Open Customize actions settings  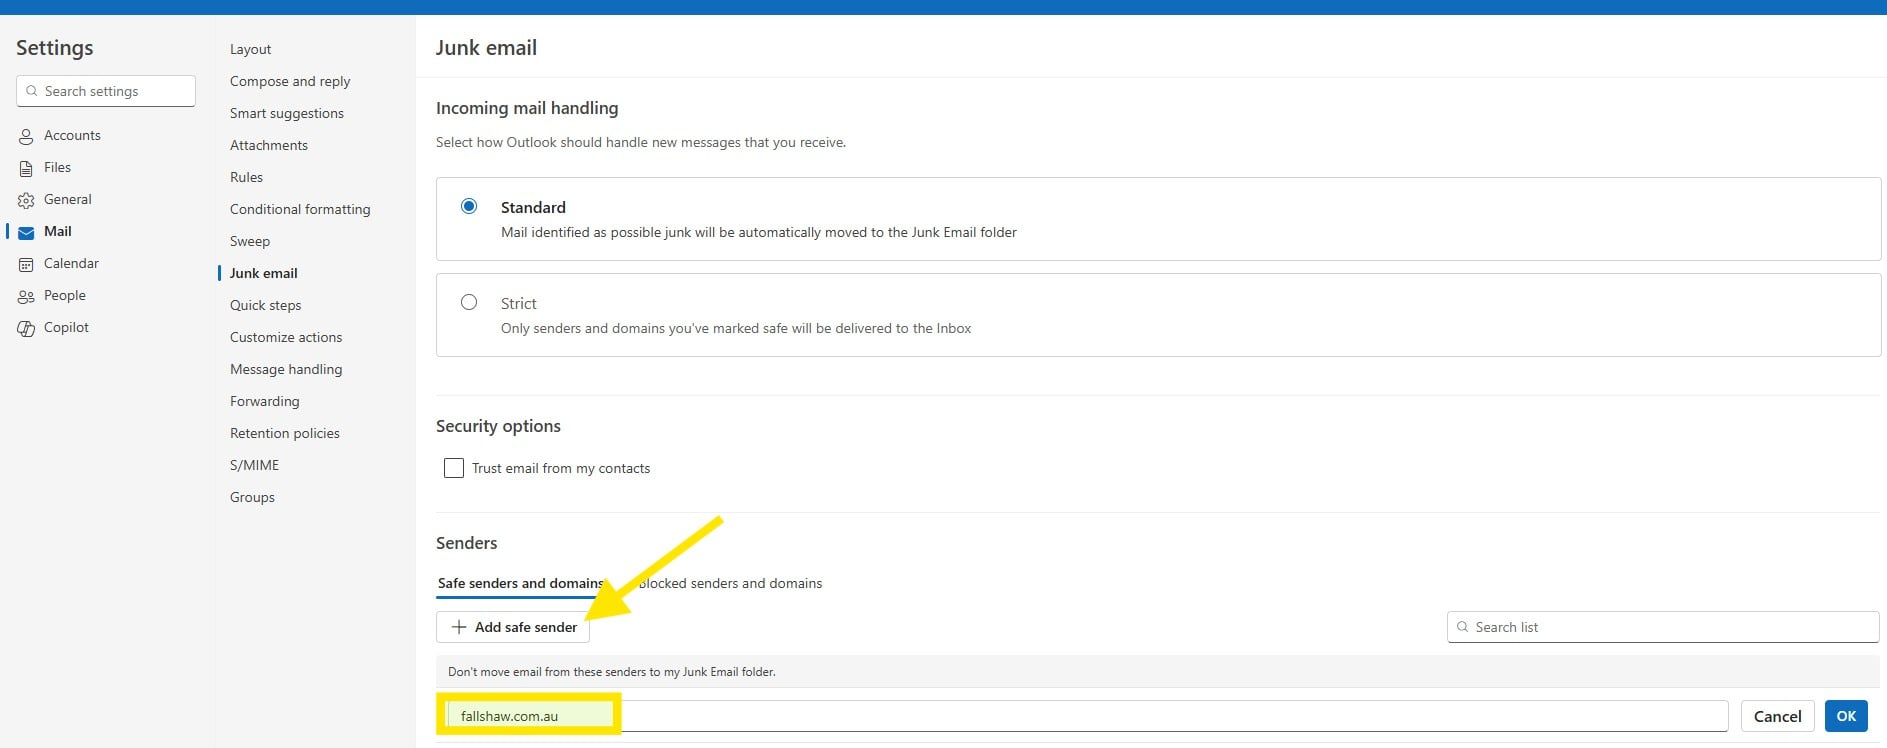click(x=286, y=337)
